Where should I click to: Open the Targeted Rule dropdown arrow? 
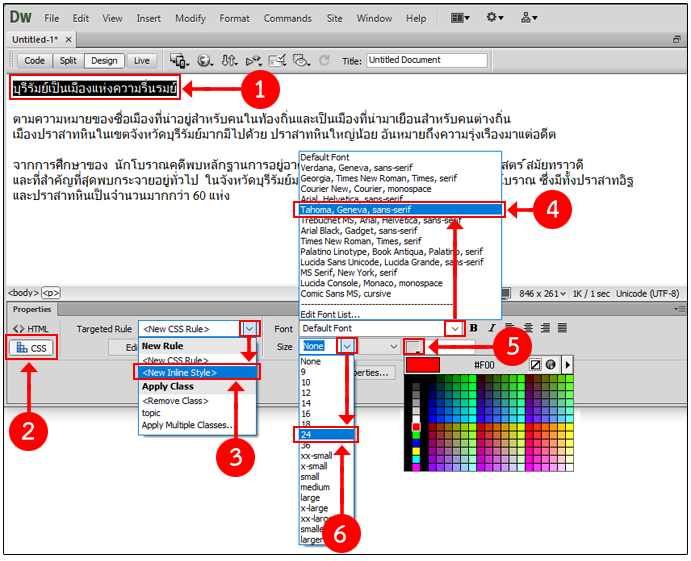[250, 328]
